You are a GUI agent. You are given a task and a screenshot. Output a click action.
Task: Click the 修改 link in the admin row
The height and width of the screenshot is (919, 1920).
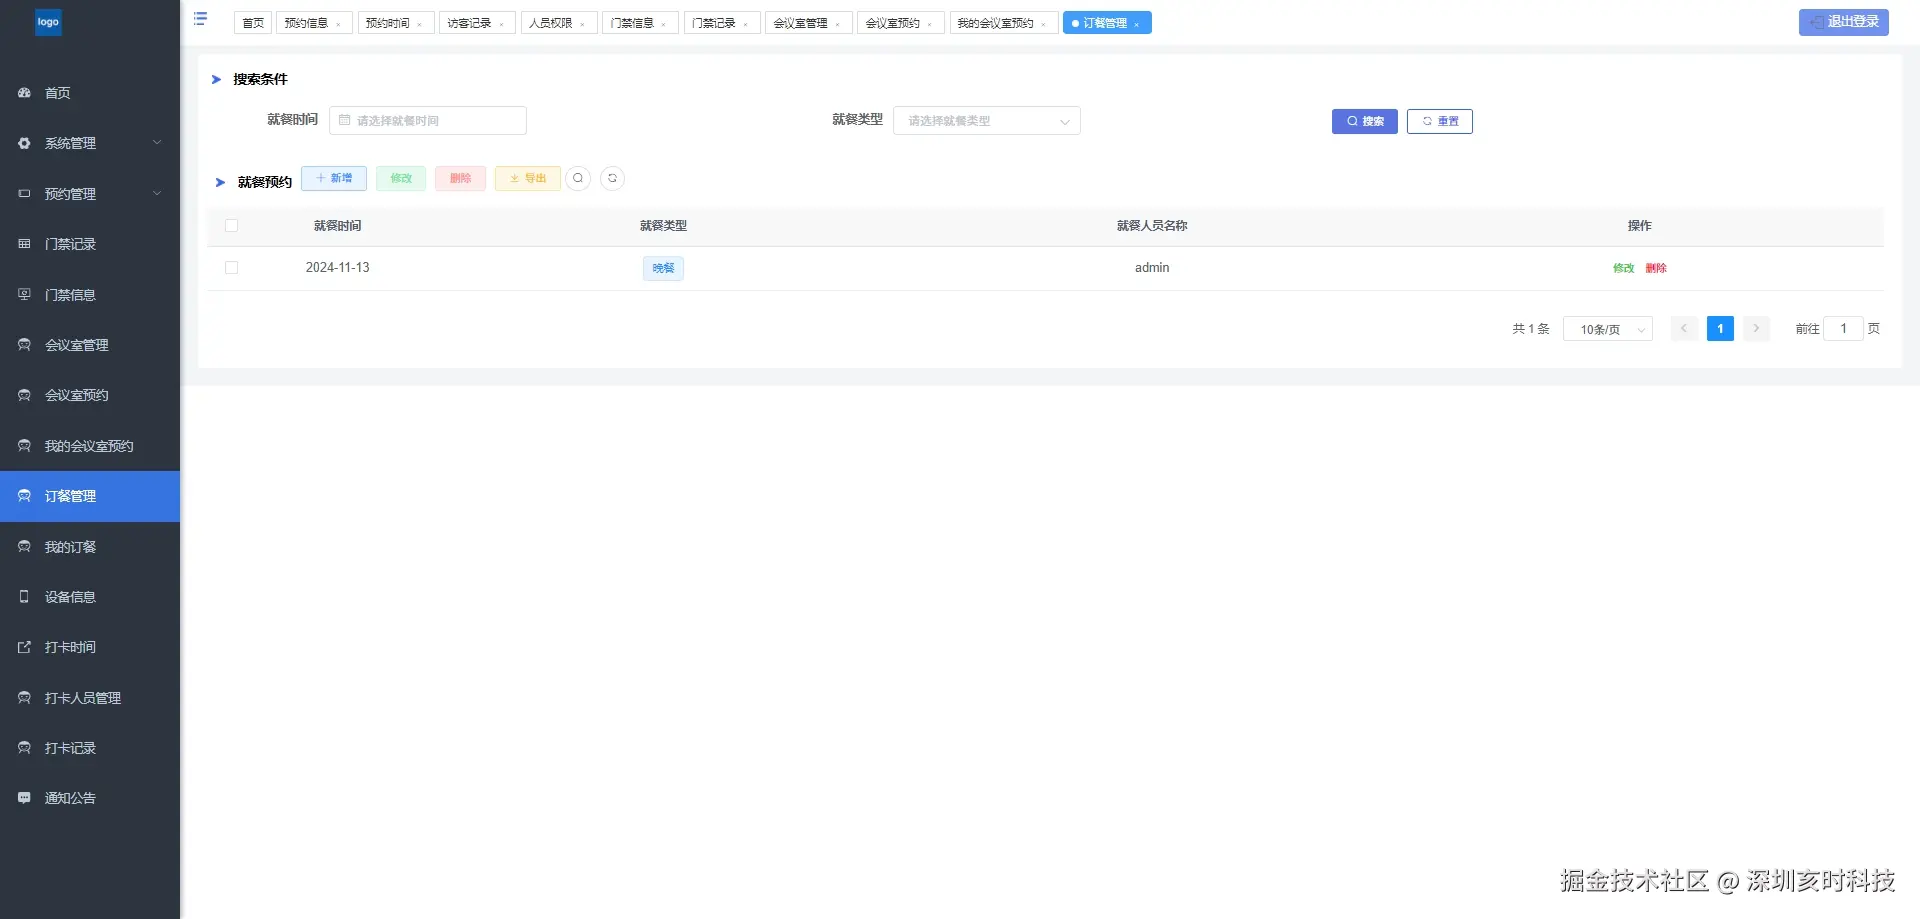pyautogui.click(x=1623, y=268)
